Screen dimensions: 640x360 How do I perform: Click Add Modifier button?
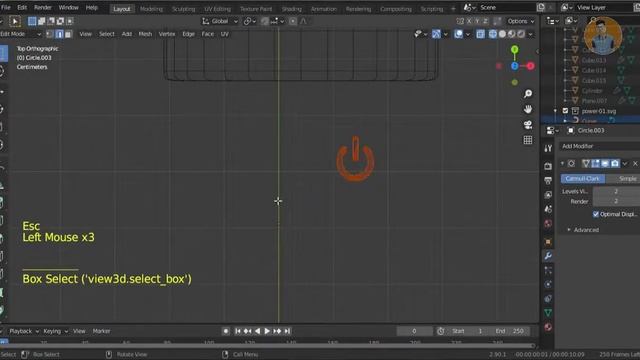click(x=600, y=146)
